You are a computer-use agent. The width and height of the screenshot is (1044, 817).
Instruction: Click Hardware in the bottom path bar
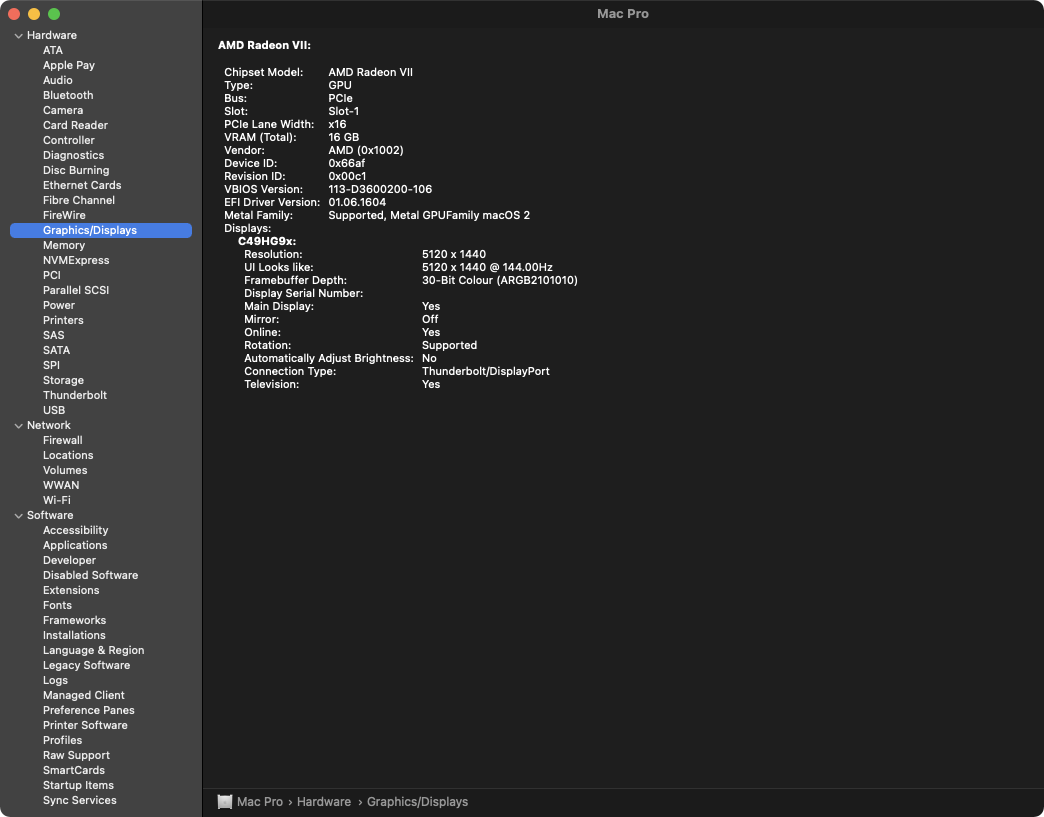pyautogui.click(x=324, y=802)
